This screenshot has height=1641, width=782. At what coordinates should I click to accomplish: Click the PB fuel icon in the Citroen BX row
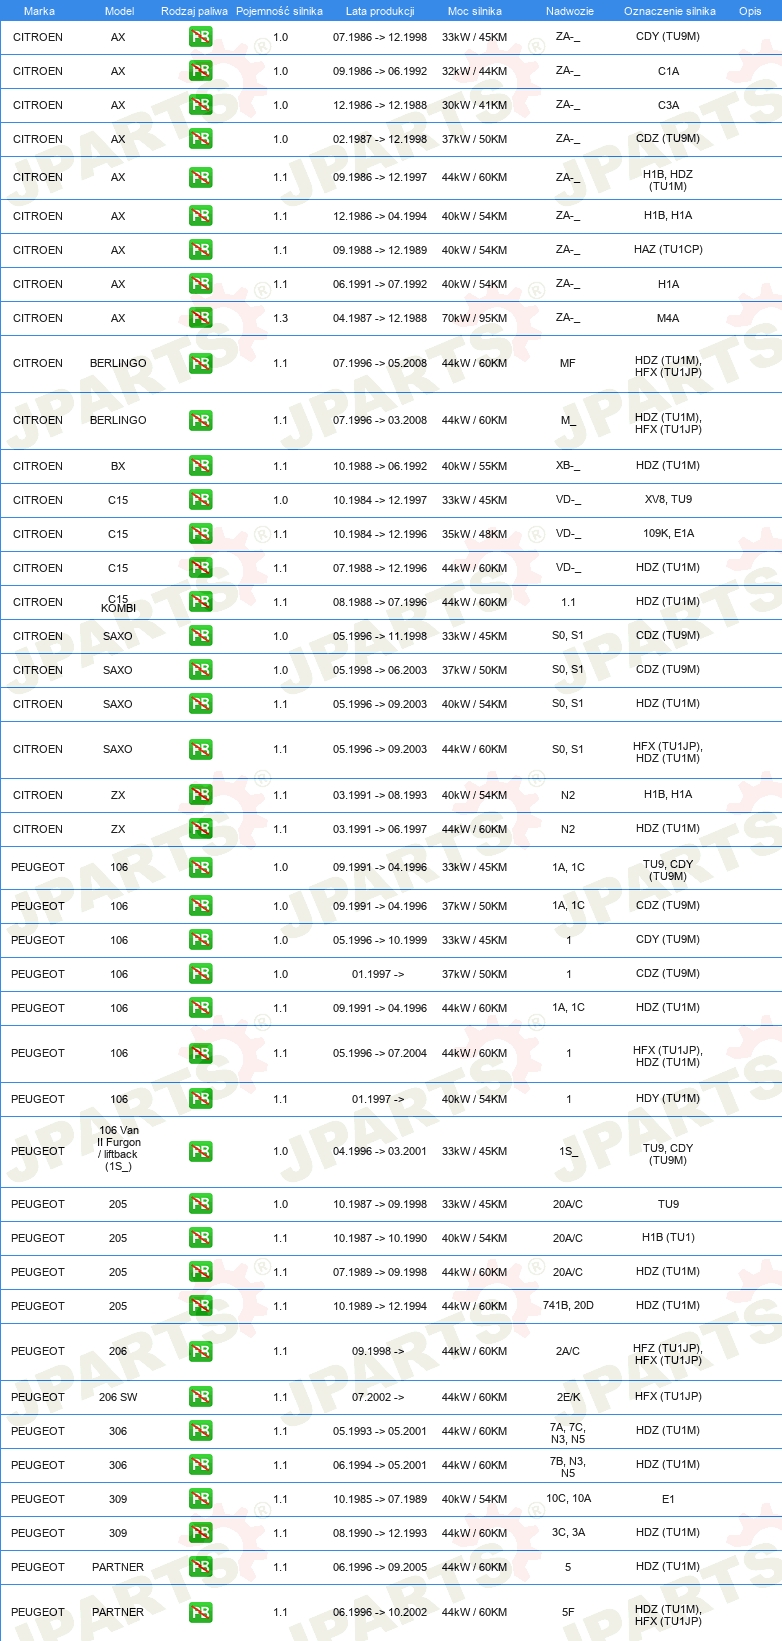200,466
